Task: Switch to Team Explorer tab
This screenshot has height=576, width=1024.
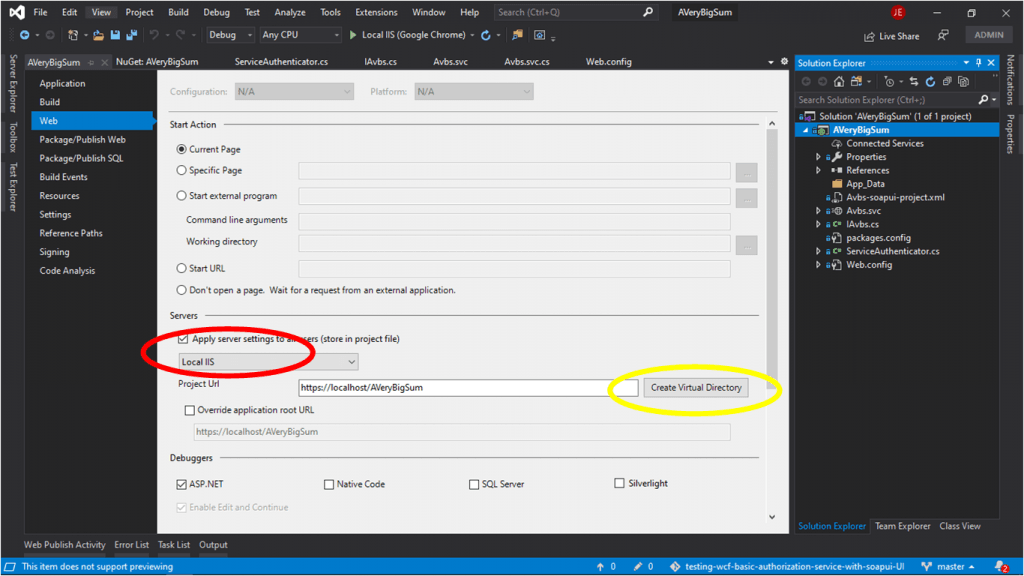Action: (x=903, y=526)
